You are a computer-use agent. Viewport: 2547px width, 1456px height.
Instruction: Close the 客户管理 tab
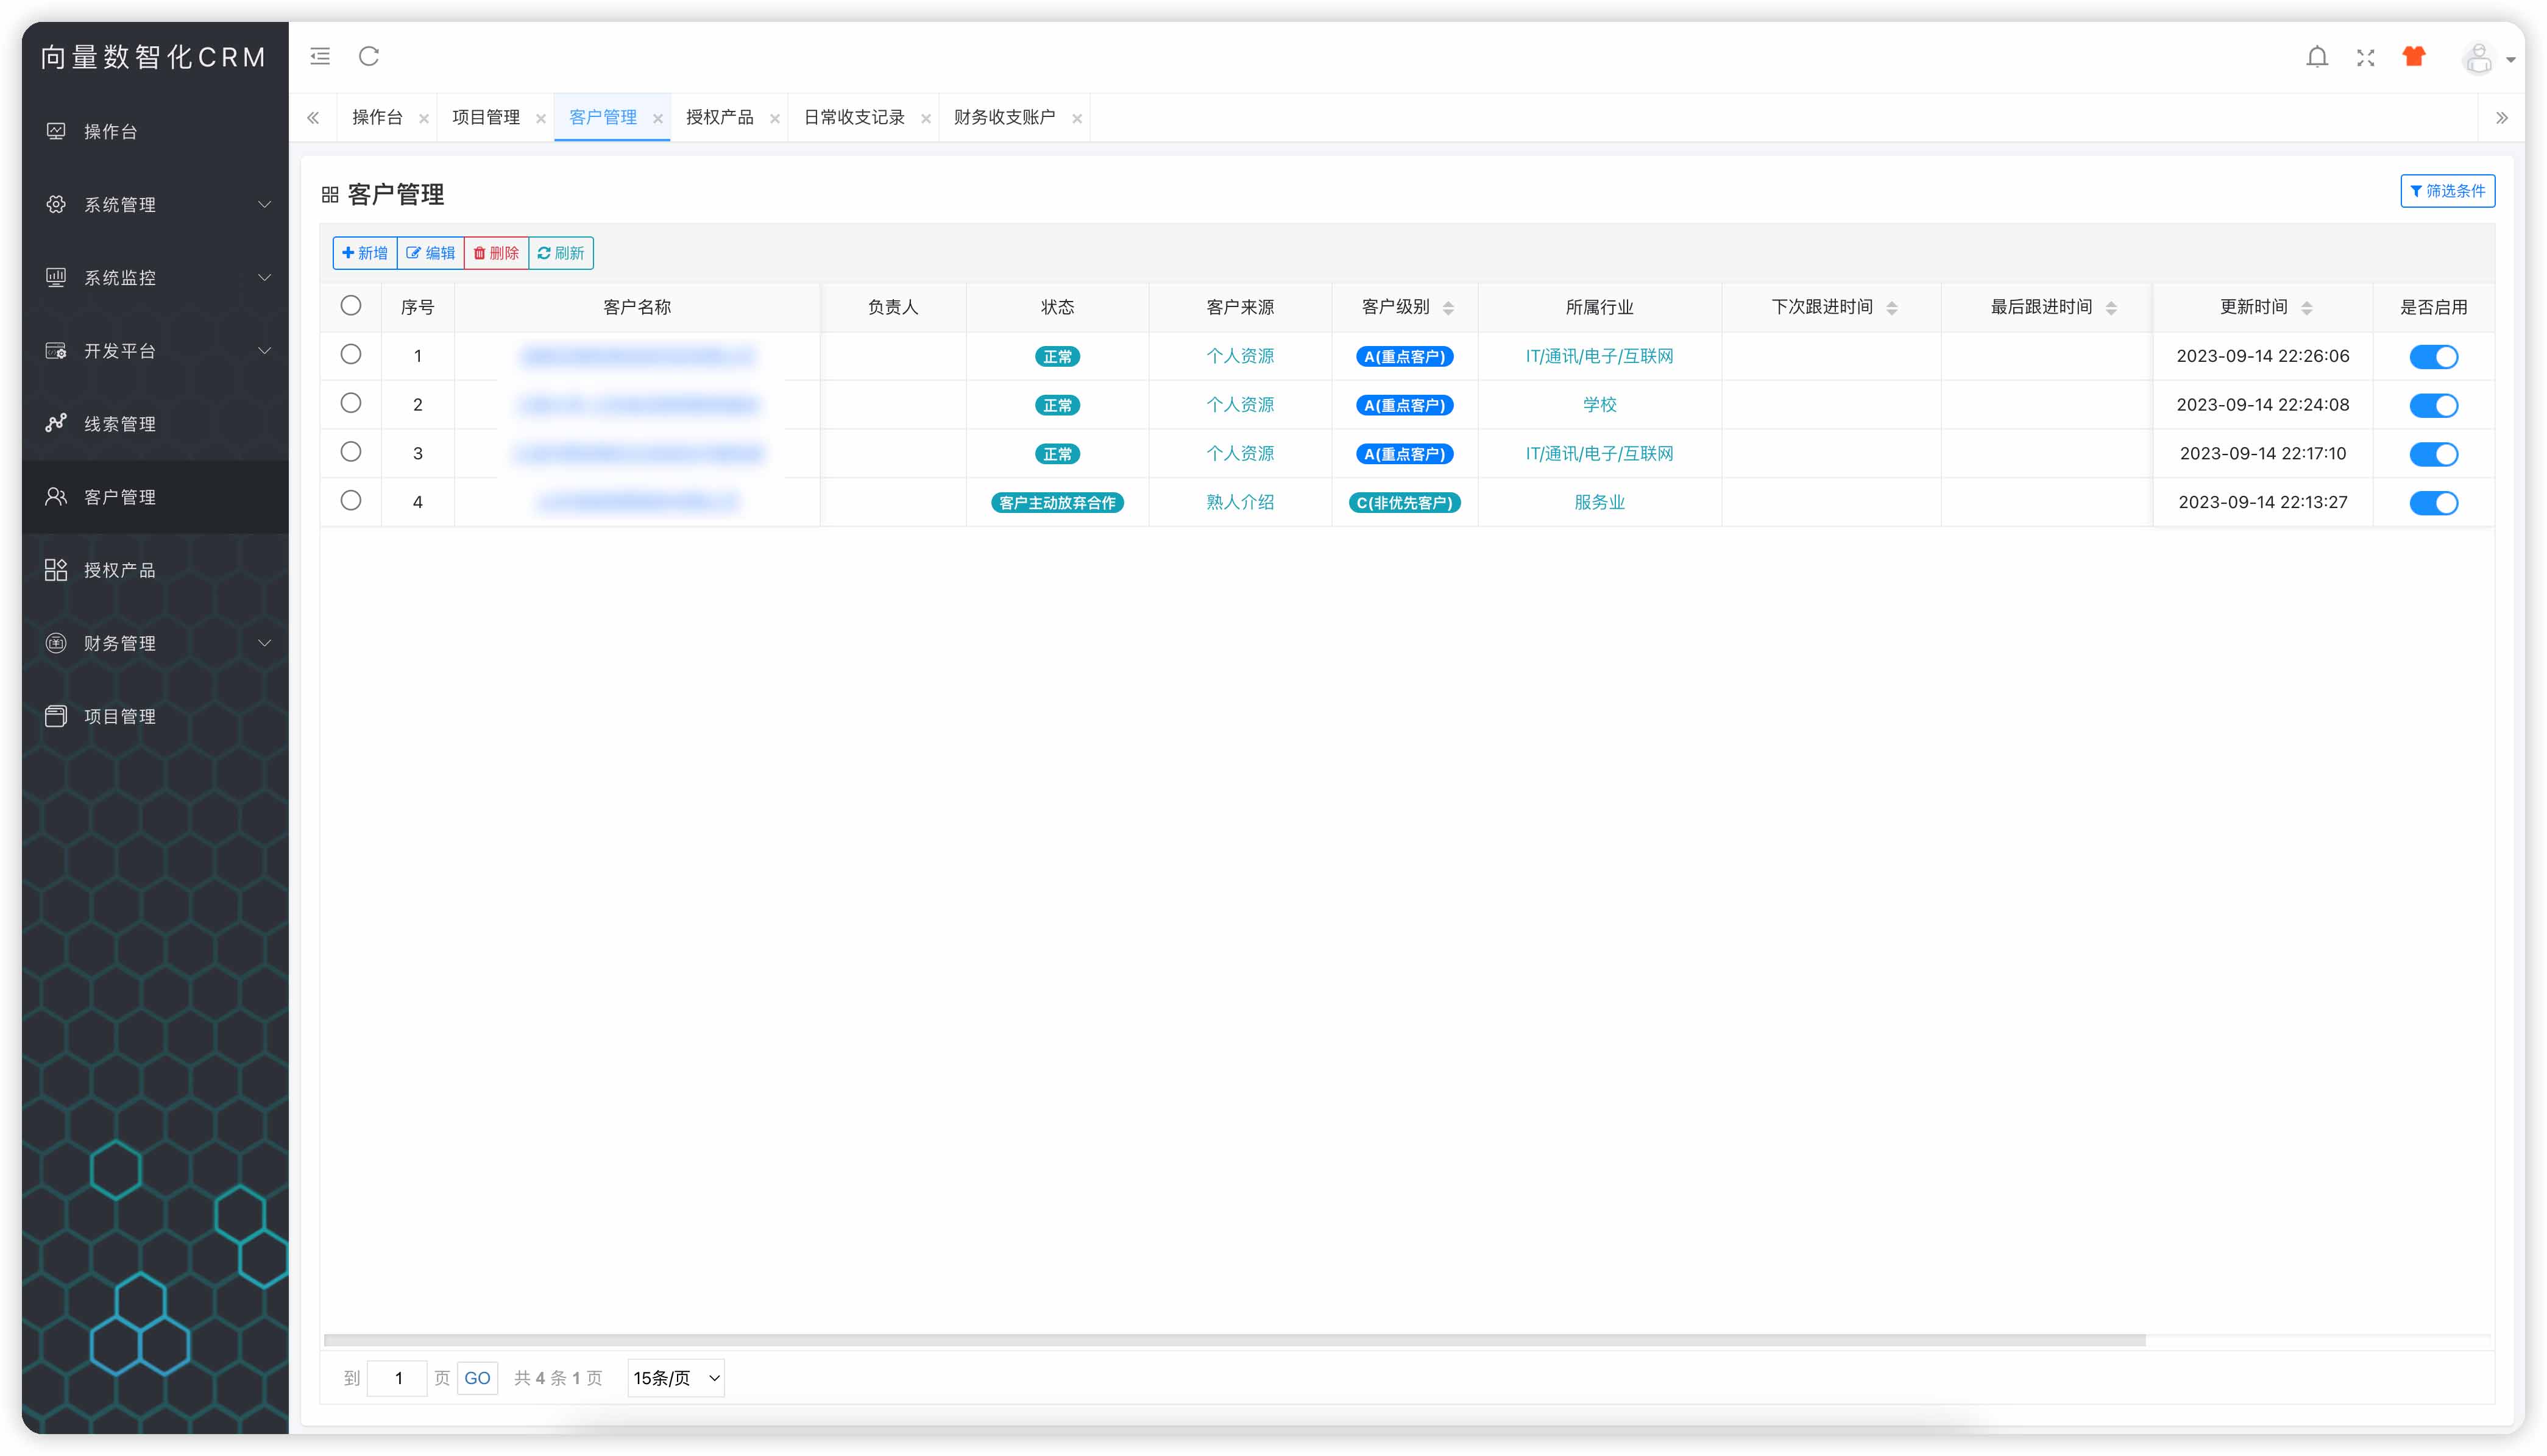658,119
